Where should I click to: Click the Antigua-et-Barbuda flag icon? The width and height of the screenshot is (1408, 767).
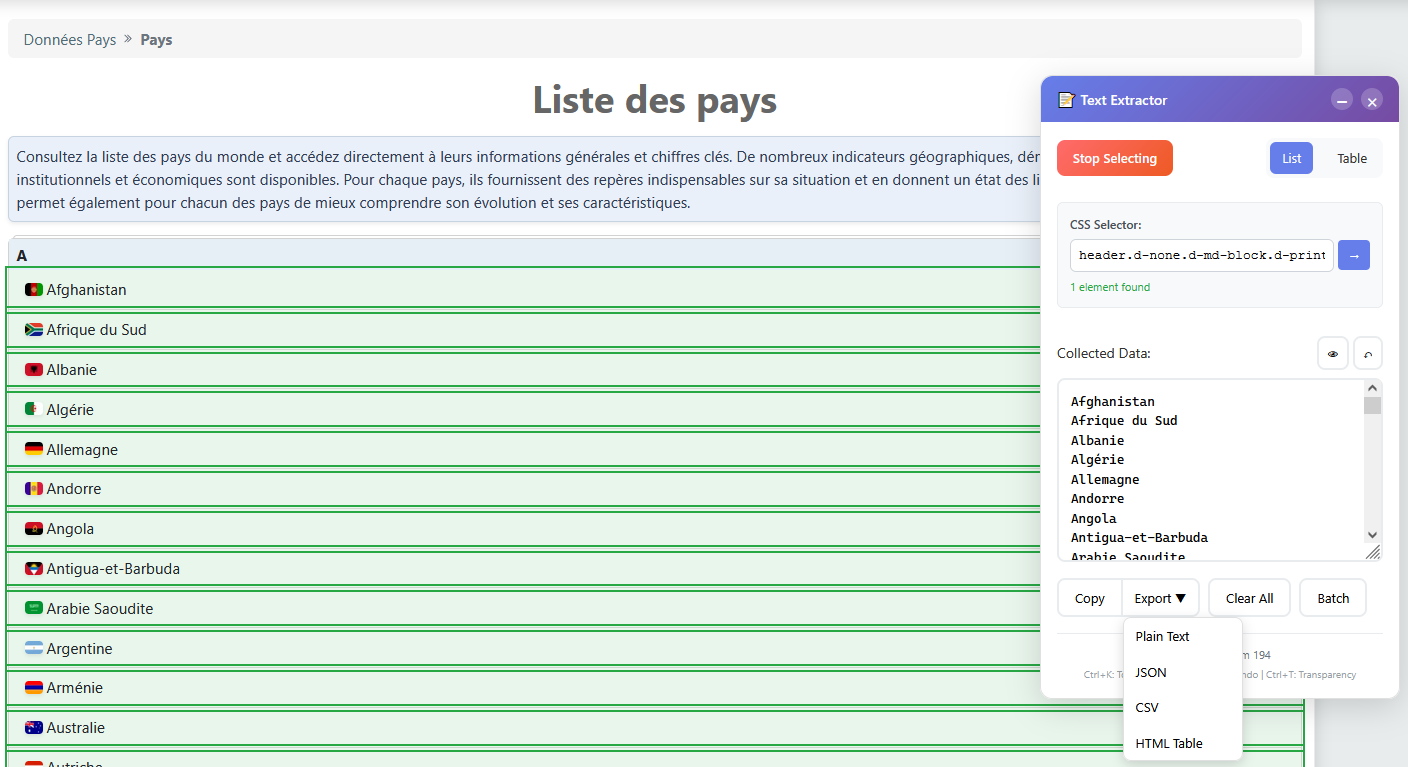point(34,568)
